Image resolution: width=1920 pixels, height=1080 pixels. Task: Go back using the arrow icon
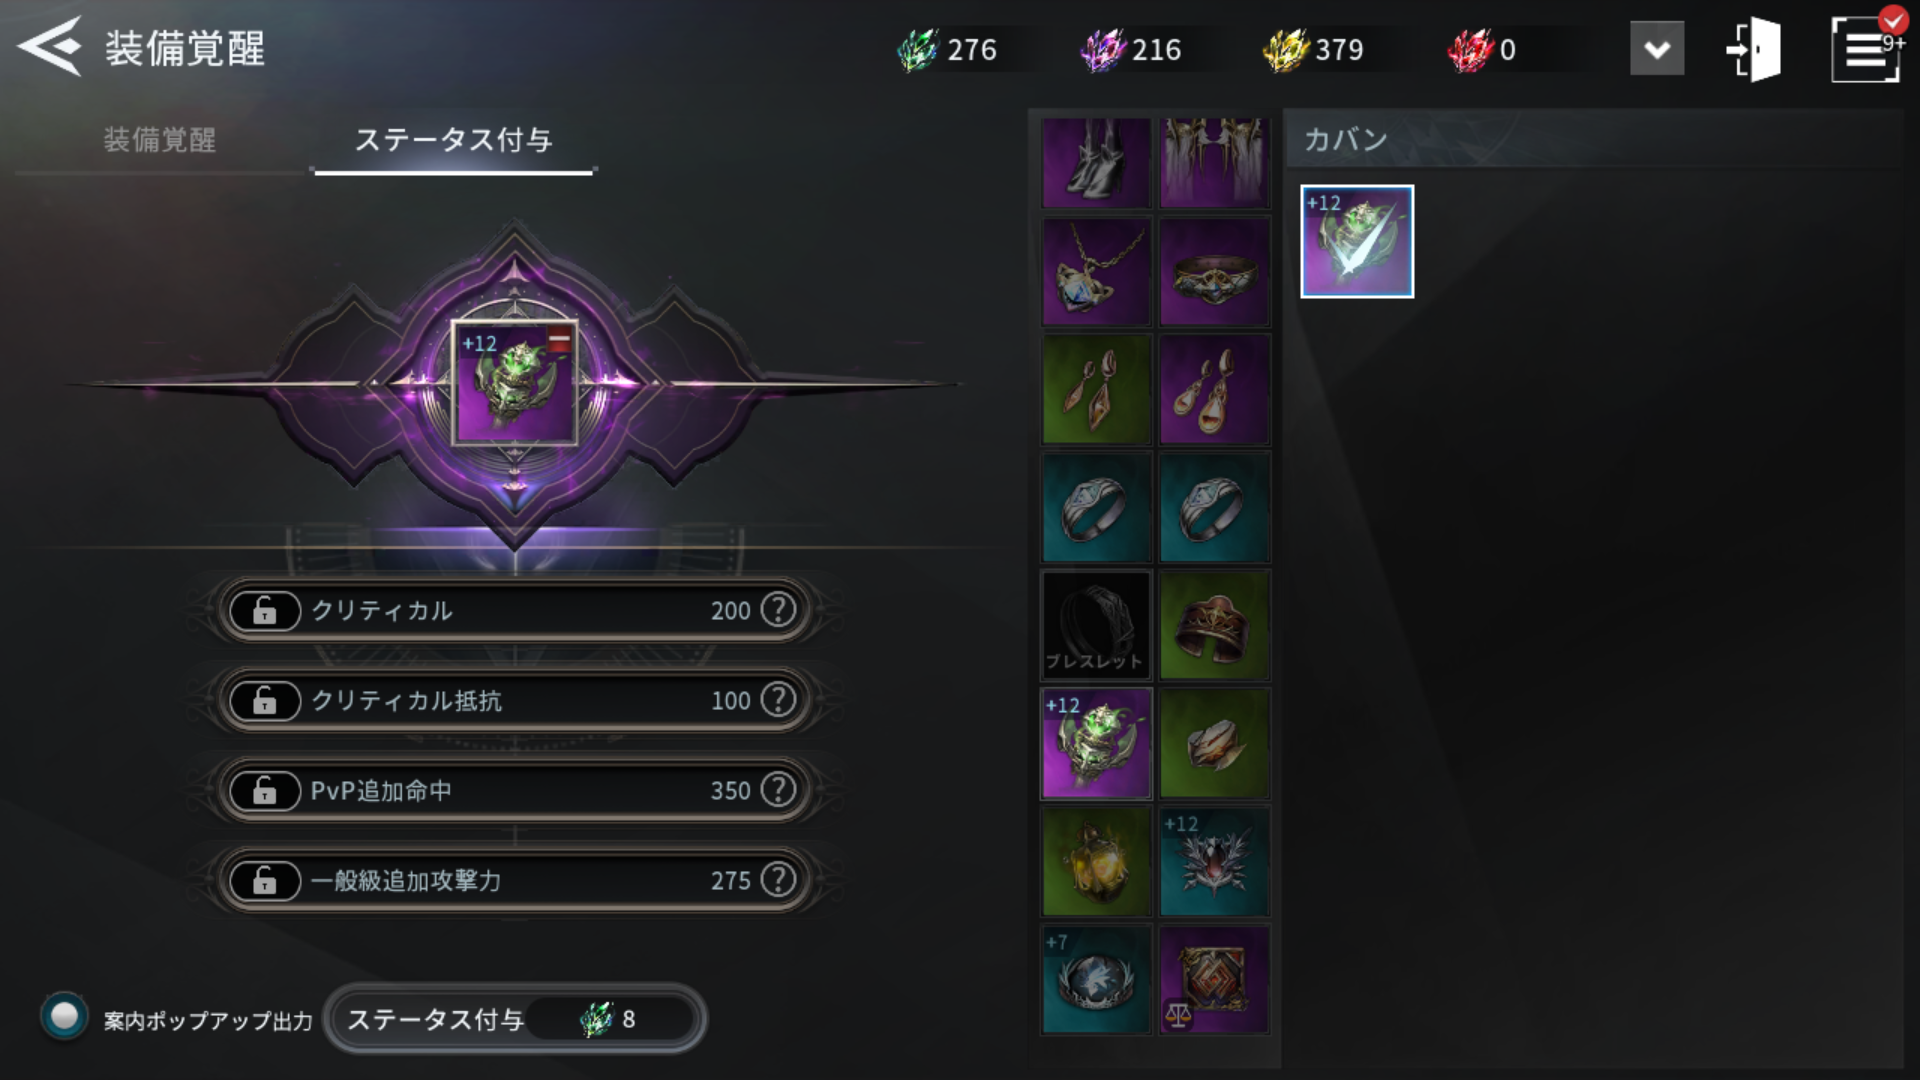pyautogui.click(x=49, y=46)
